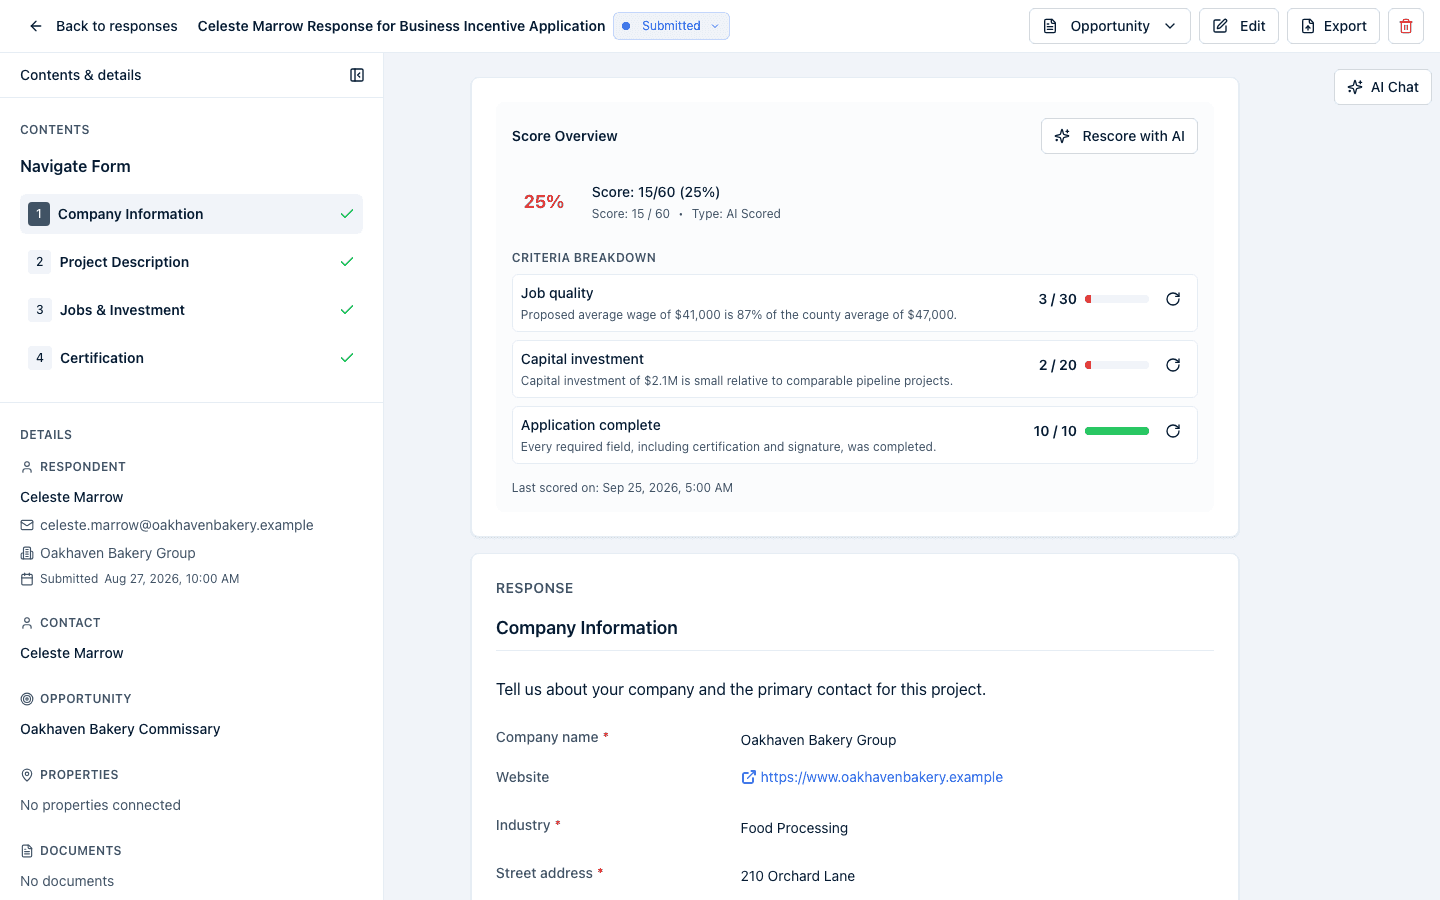The image size is (1440, 900).
Task: Click the step number 4 badge
Action: (40, 358)
